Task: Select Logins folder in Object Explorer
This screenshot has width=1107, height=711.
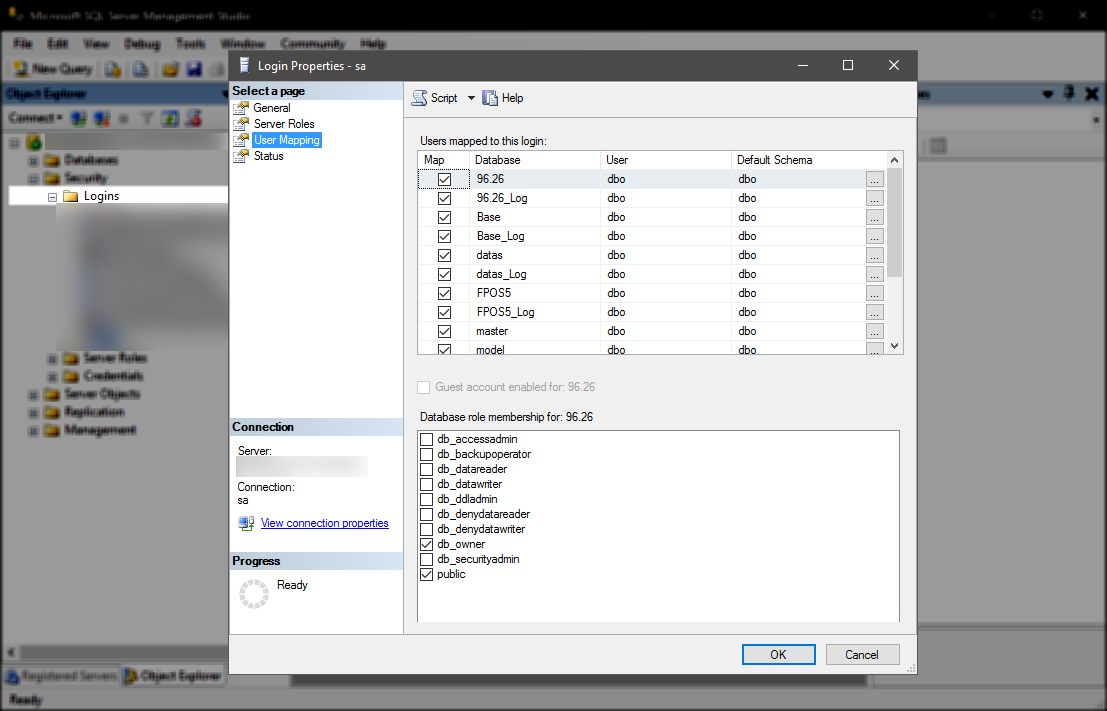Action: pos(101,196)
